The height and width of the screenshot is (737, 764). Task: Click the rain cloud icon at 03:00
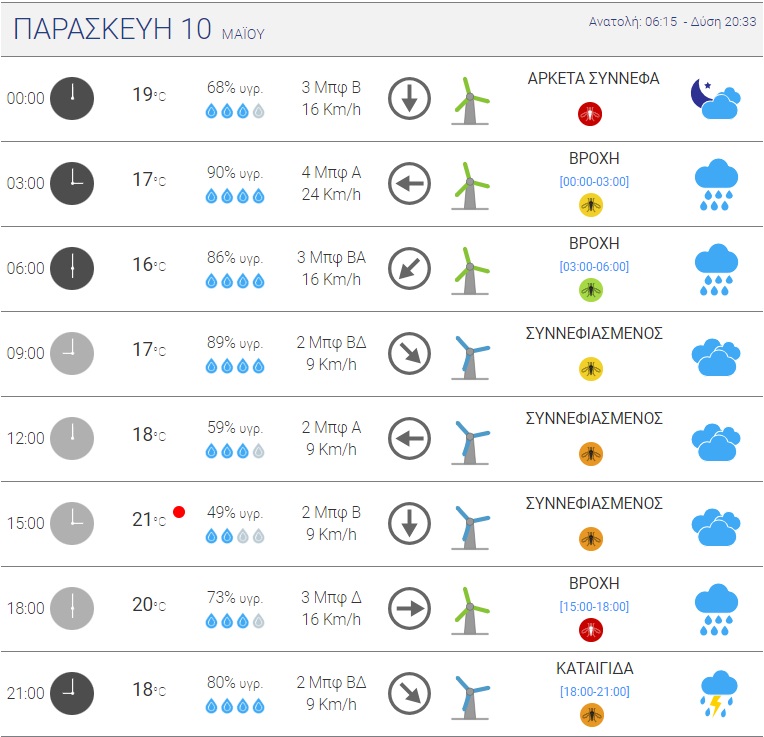pos(716,184)
